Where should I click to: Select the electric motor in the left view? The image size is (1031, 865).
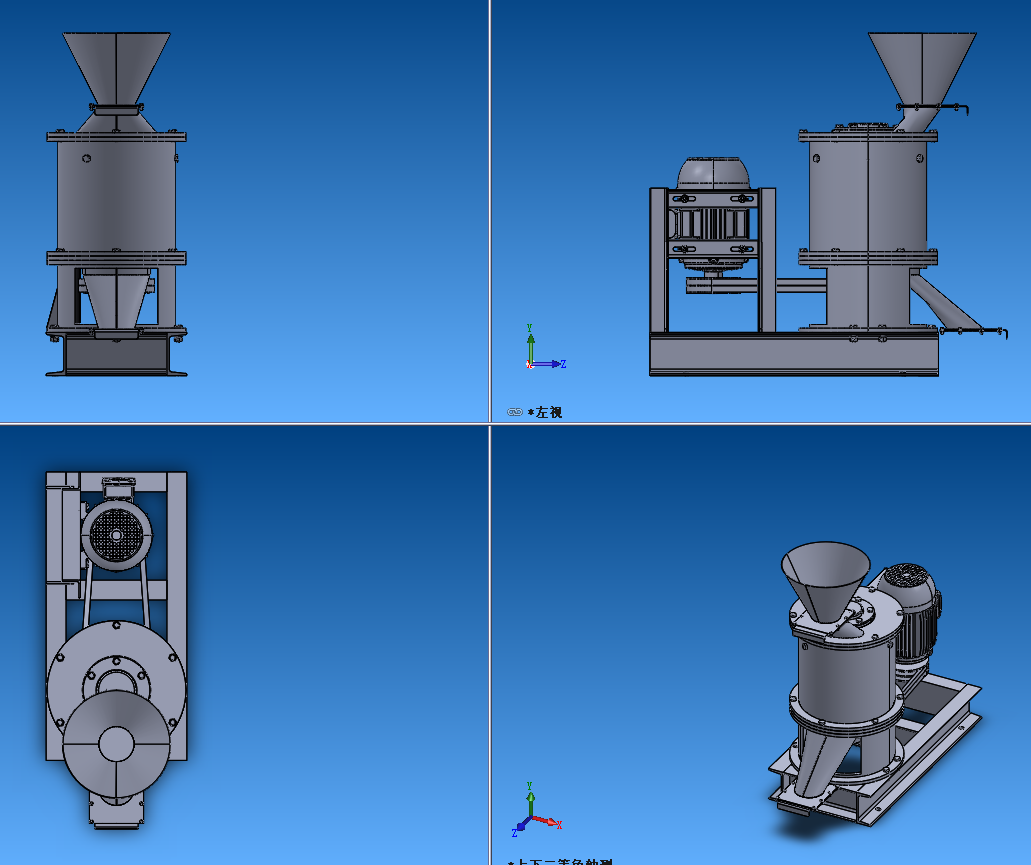pyautogui.click(x=711, y=215)
